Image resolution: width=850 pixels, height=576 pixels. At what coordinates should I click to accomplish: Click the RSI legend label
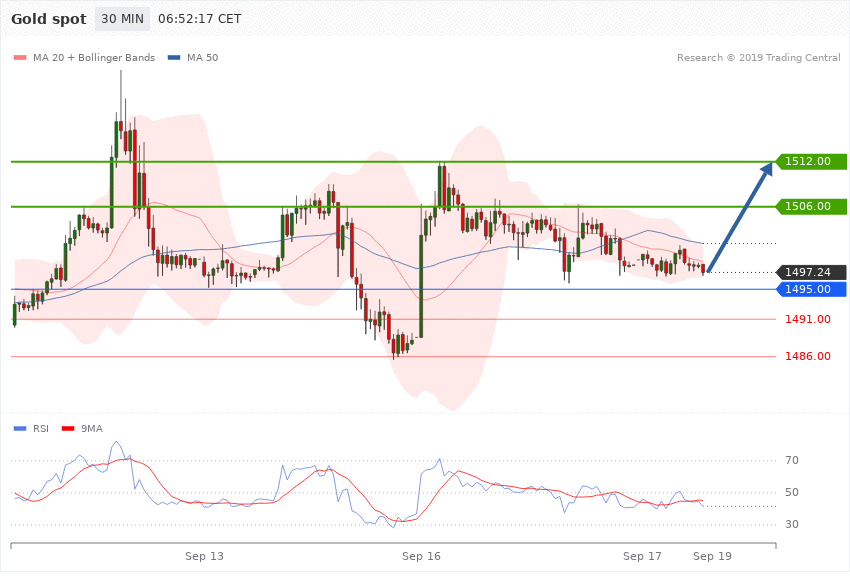pos(41,429)
